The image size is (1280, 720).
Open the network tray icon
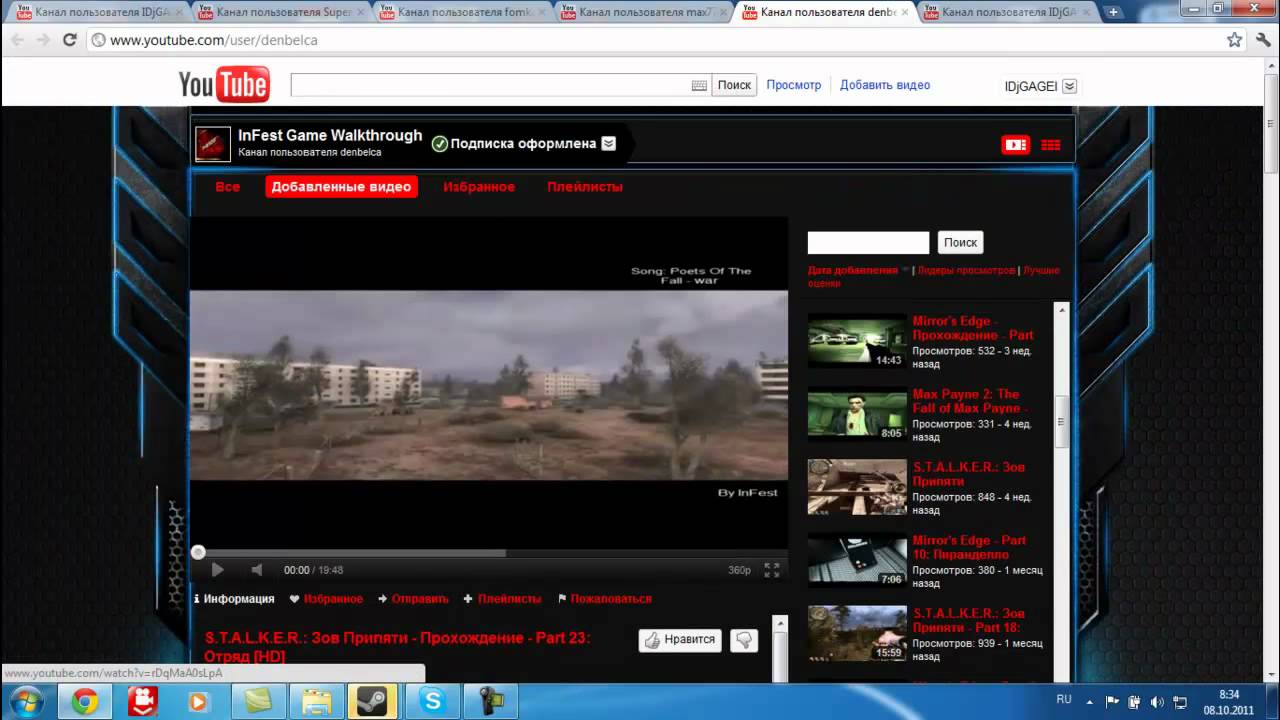coord(1180,702)
